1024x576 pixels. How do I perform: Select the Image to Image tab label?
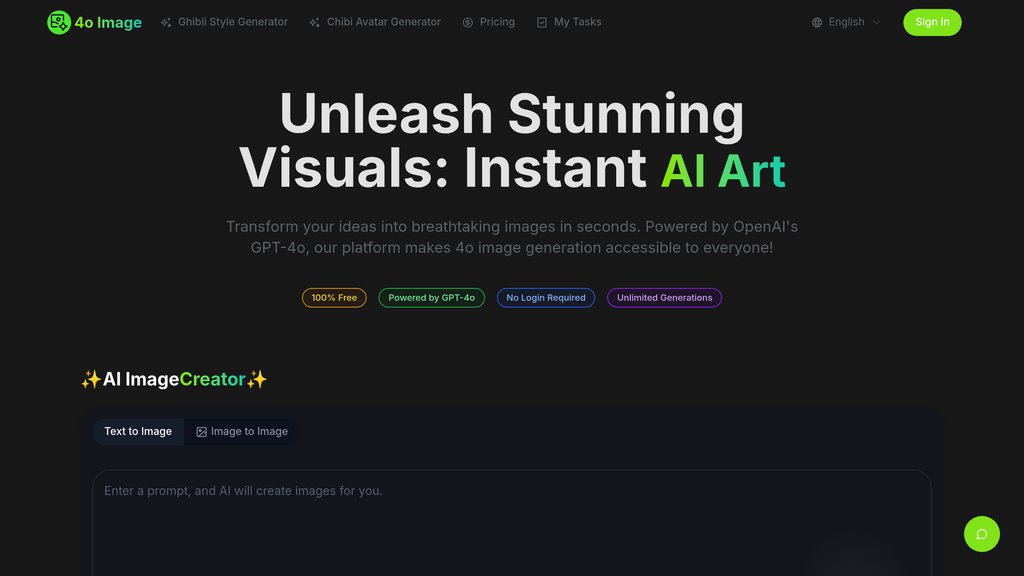249,432
